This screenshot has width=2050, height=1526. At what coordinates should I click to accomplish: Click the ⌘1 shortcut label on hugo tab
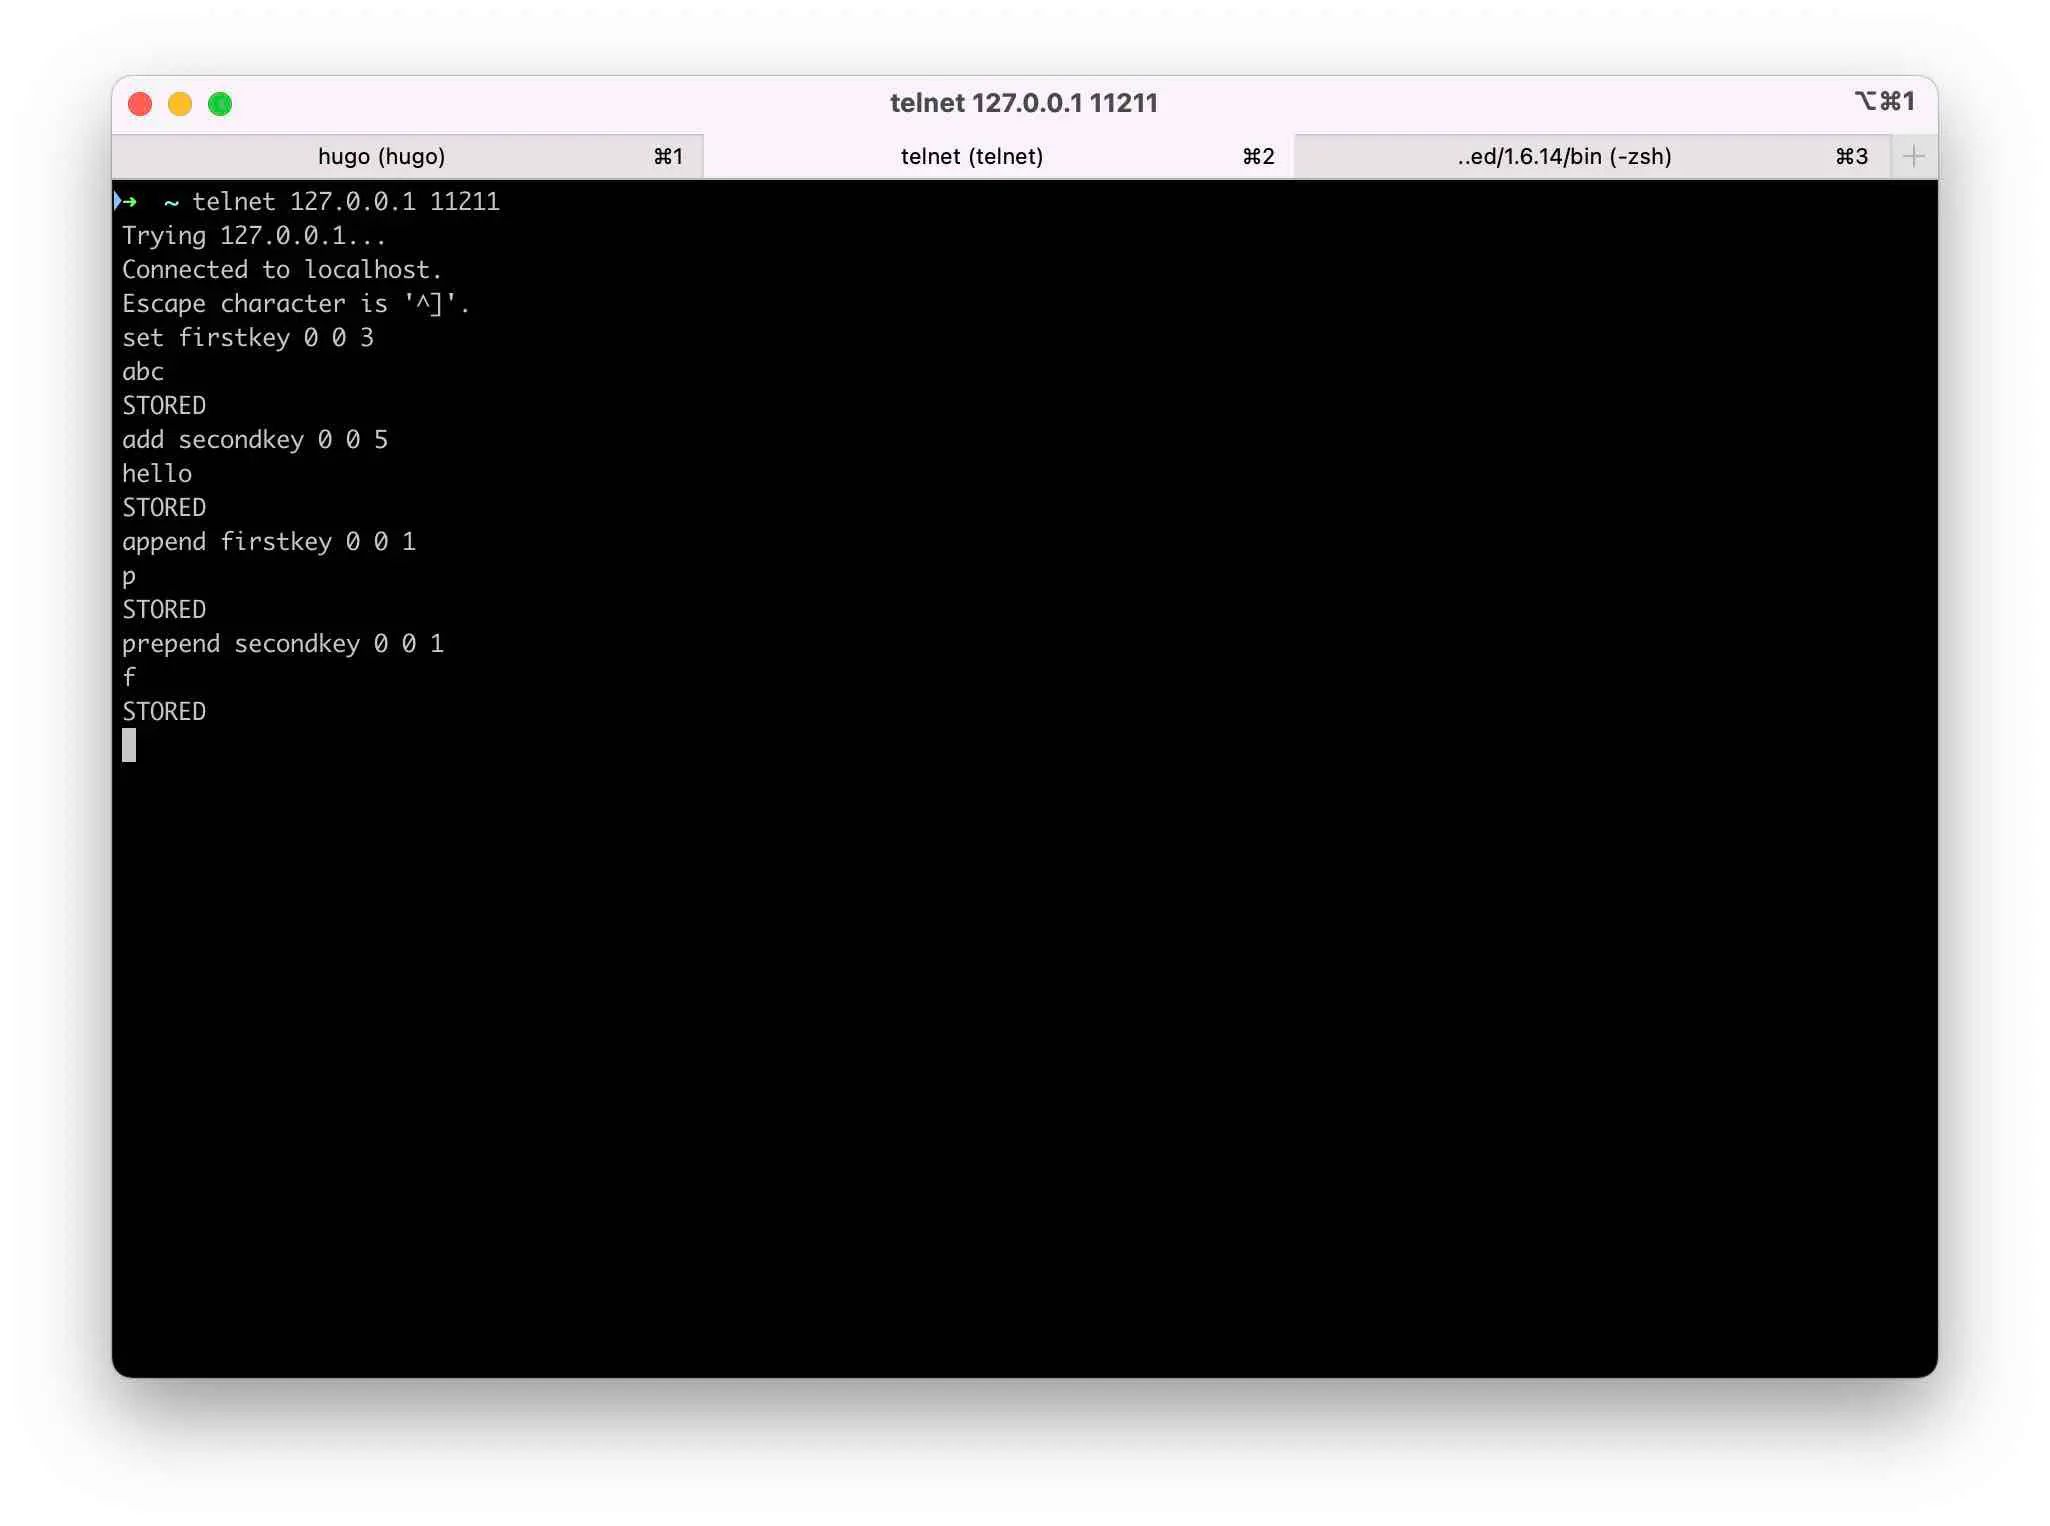(668, 157)
